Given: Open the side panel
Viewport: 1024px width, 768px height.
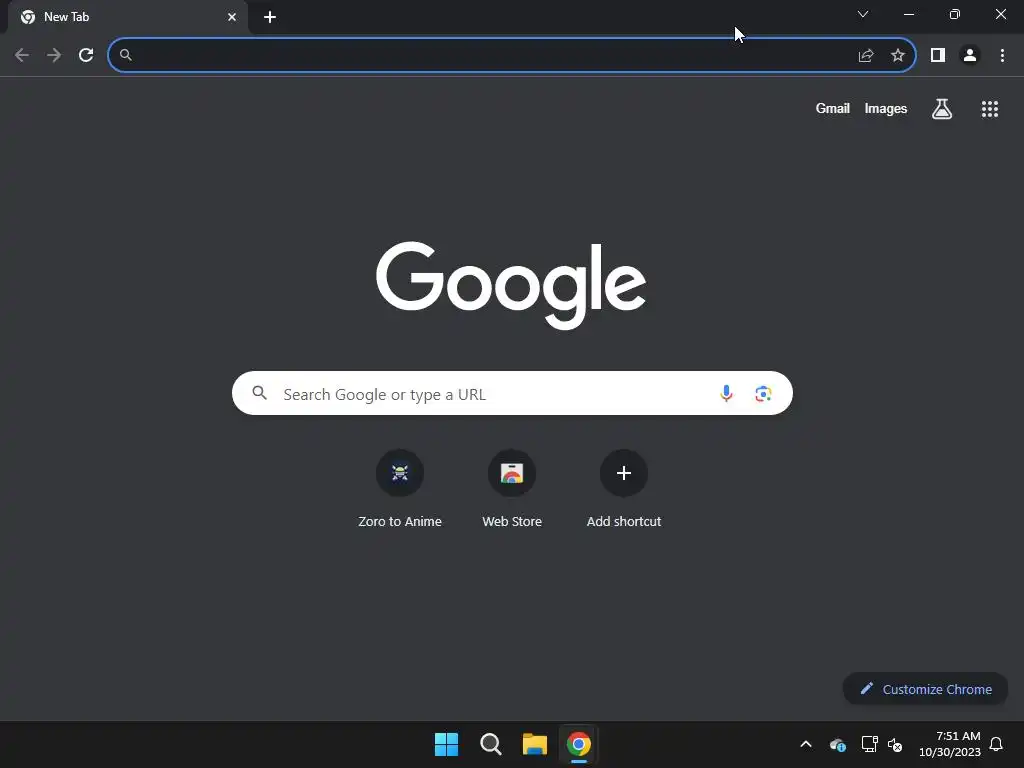Looking at the screenshot, I should click(x=938, y=56).
